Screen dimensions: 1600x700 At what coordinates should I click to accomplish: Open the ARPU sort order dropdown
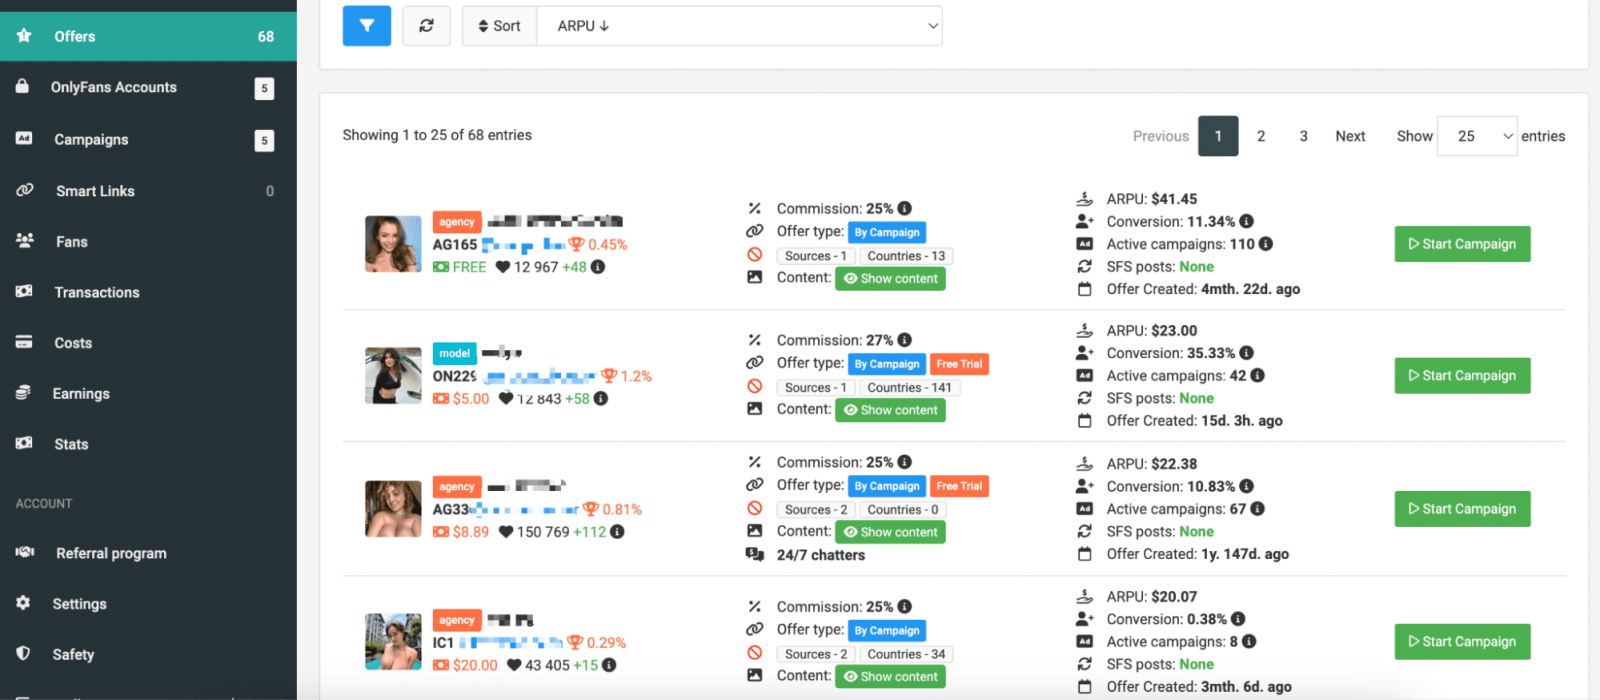(740, 26)
